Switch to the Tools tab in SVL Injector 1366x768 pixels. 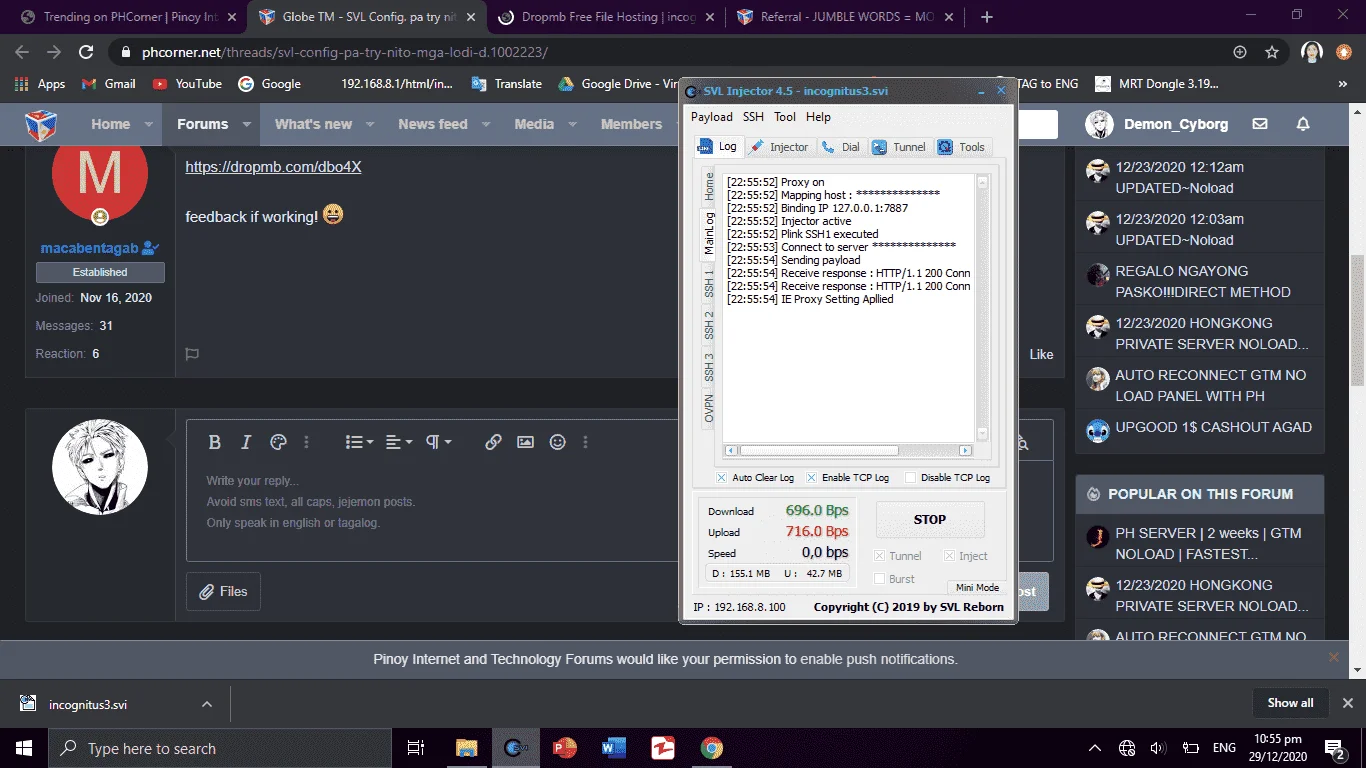pos(962,147)
